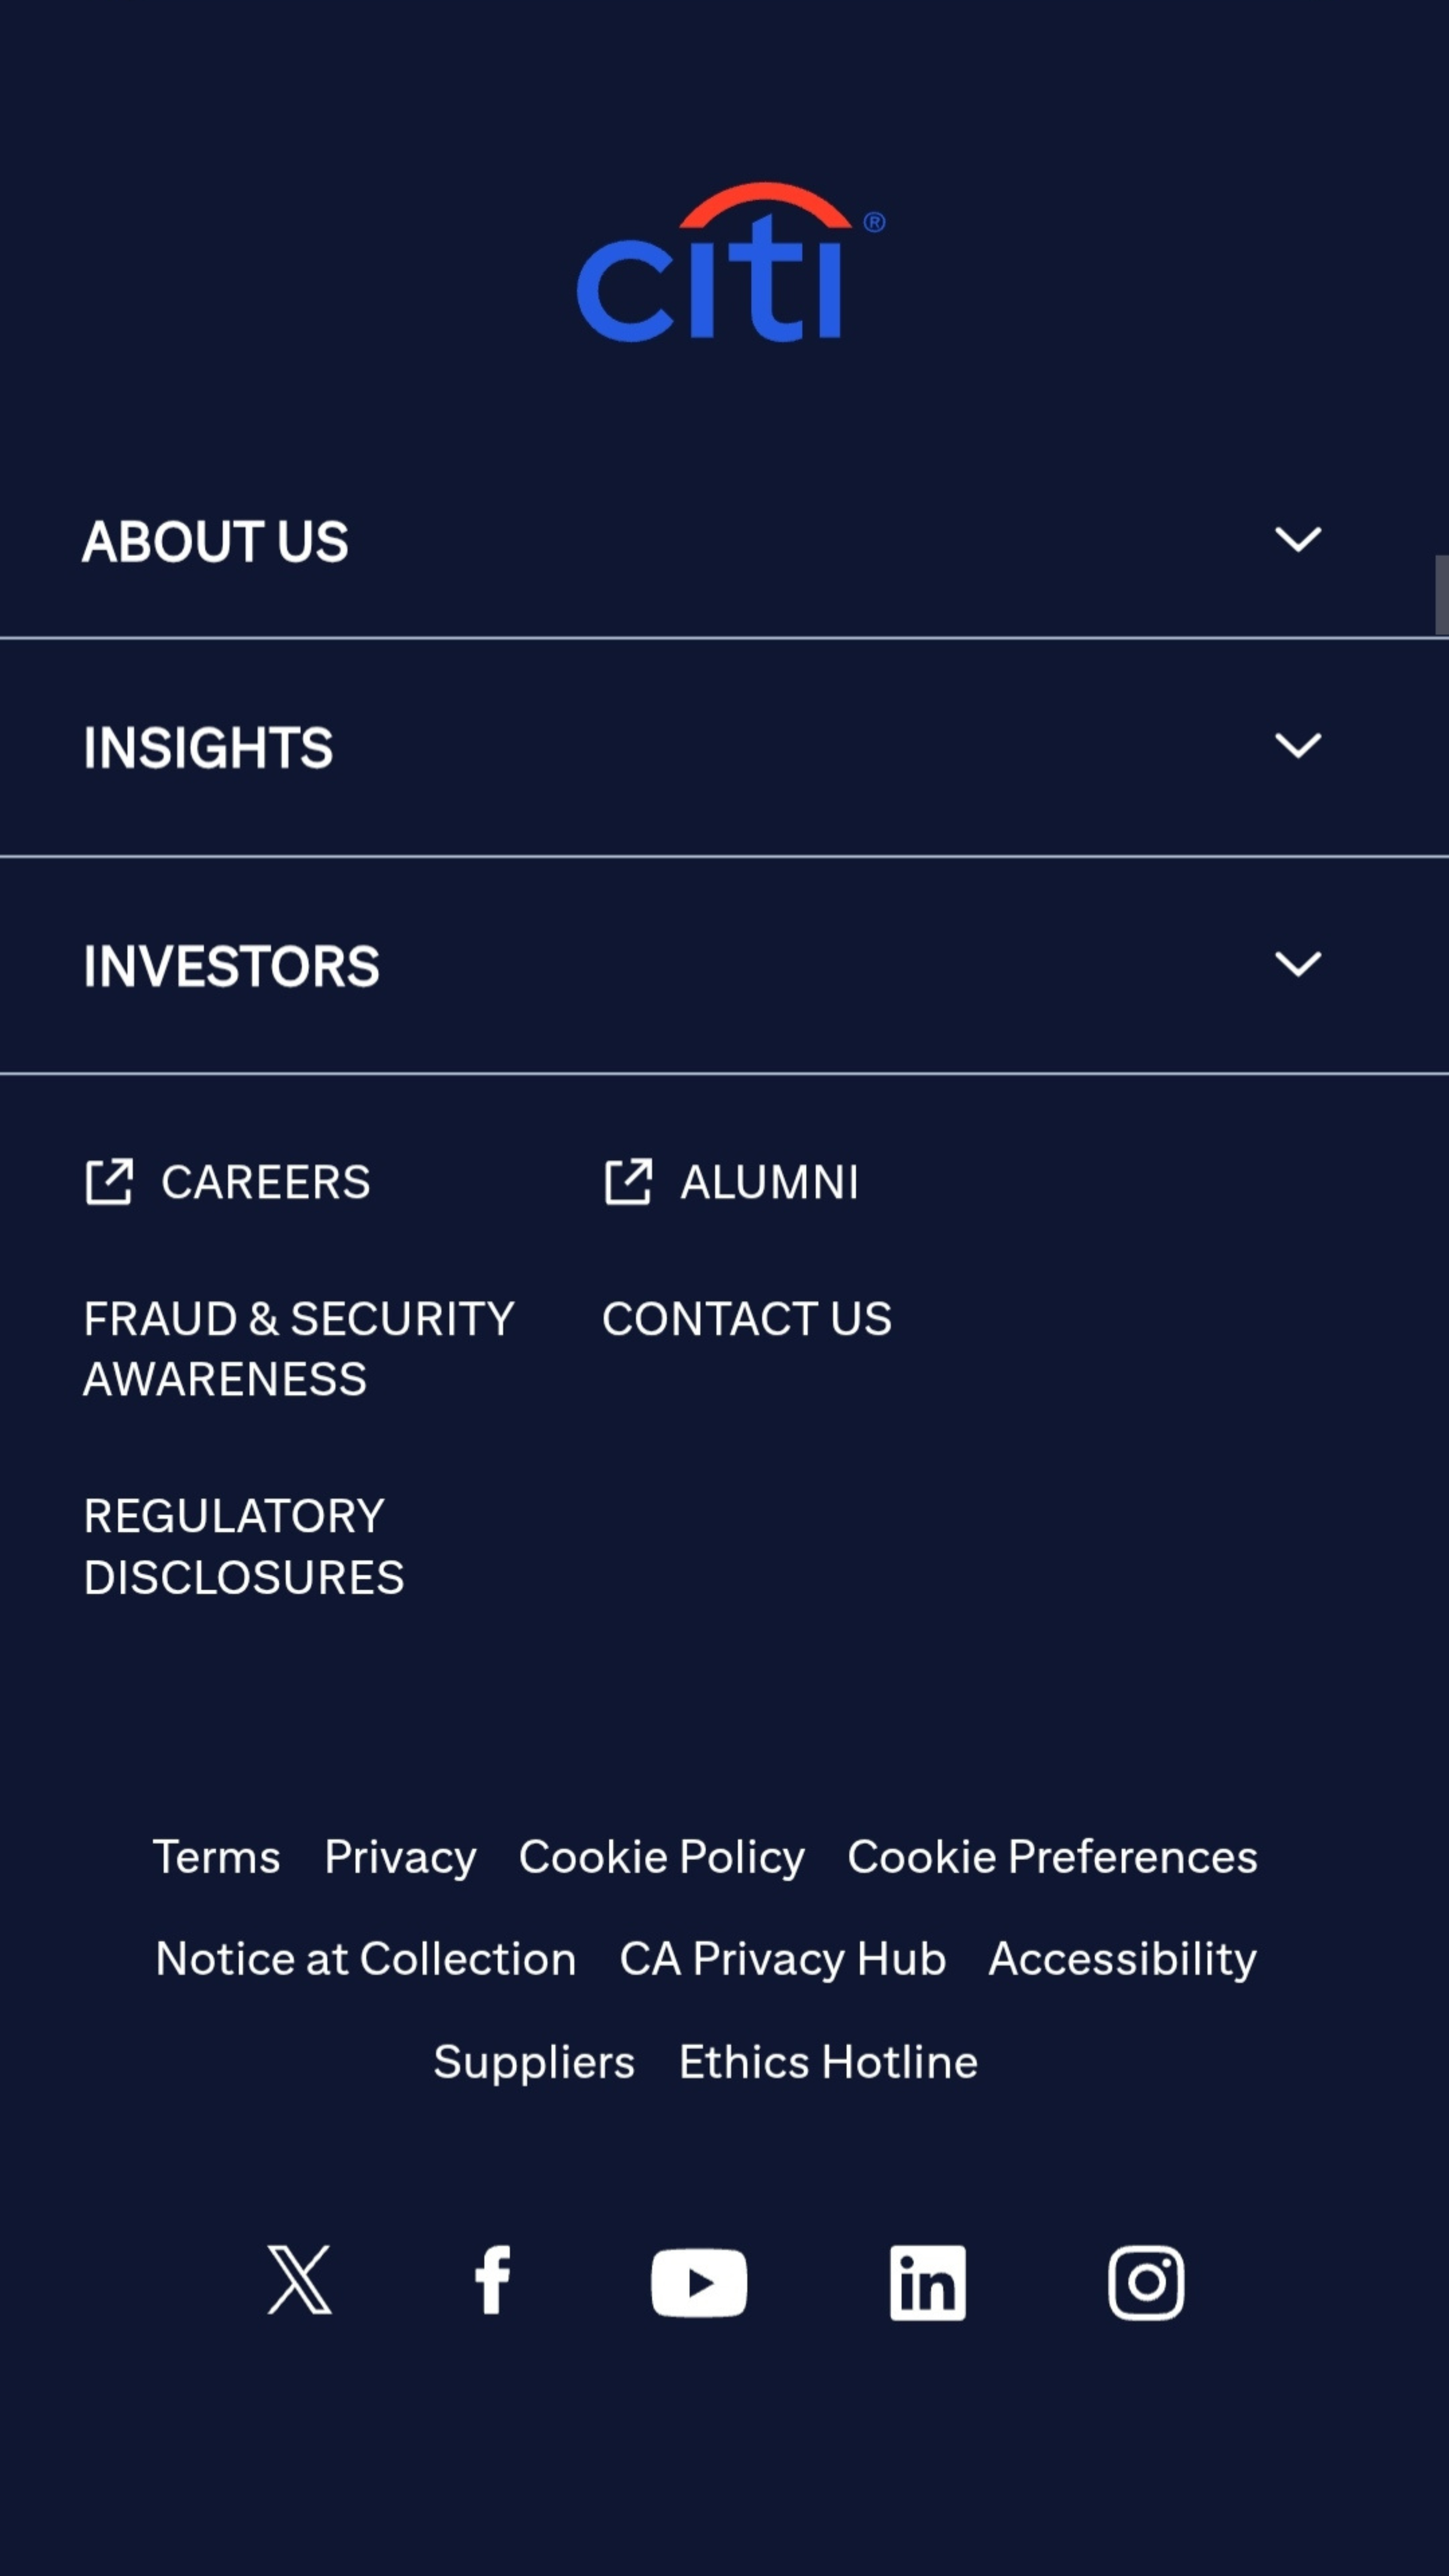This screenshot has height=2576, width=1449.
Task: Open Citi's LinkedIn page
Action: 927,2281
